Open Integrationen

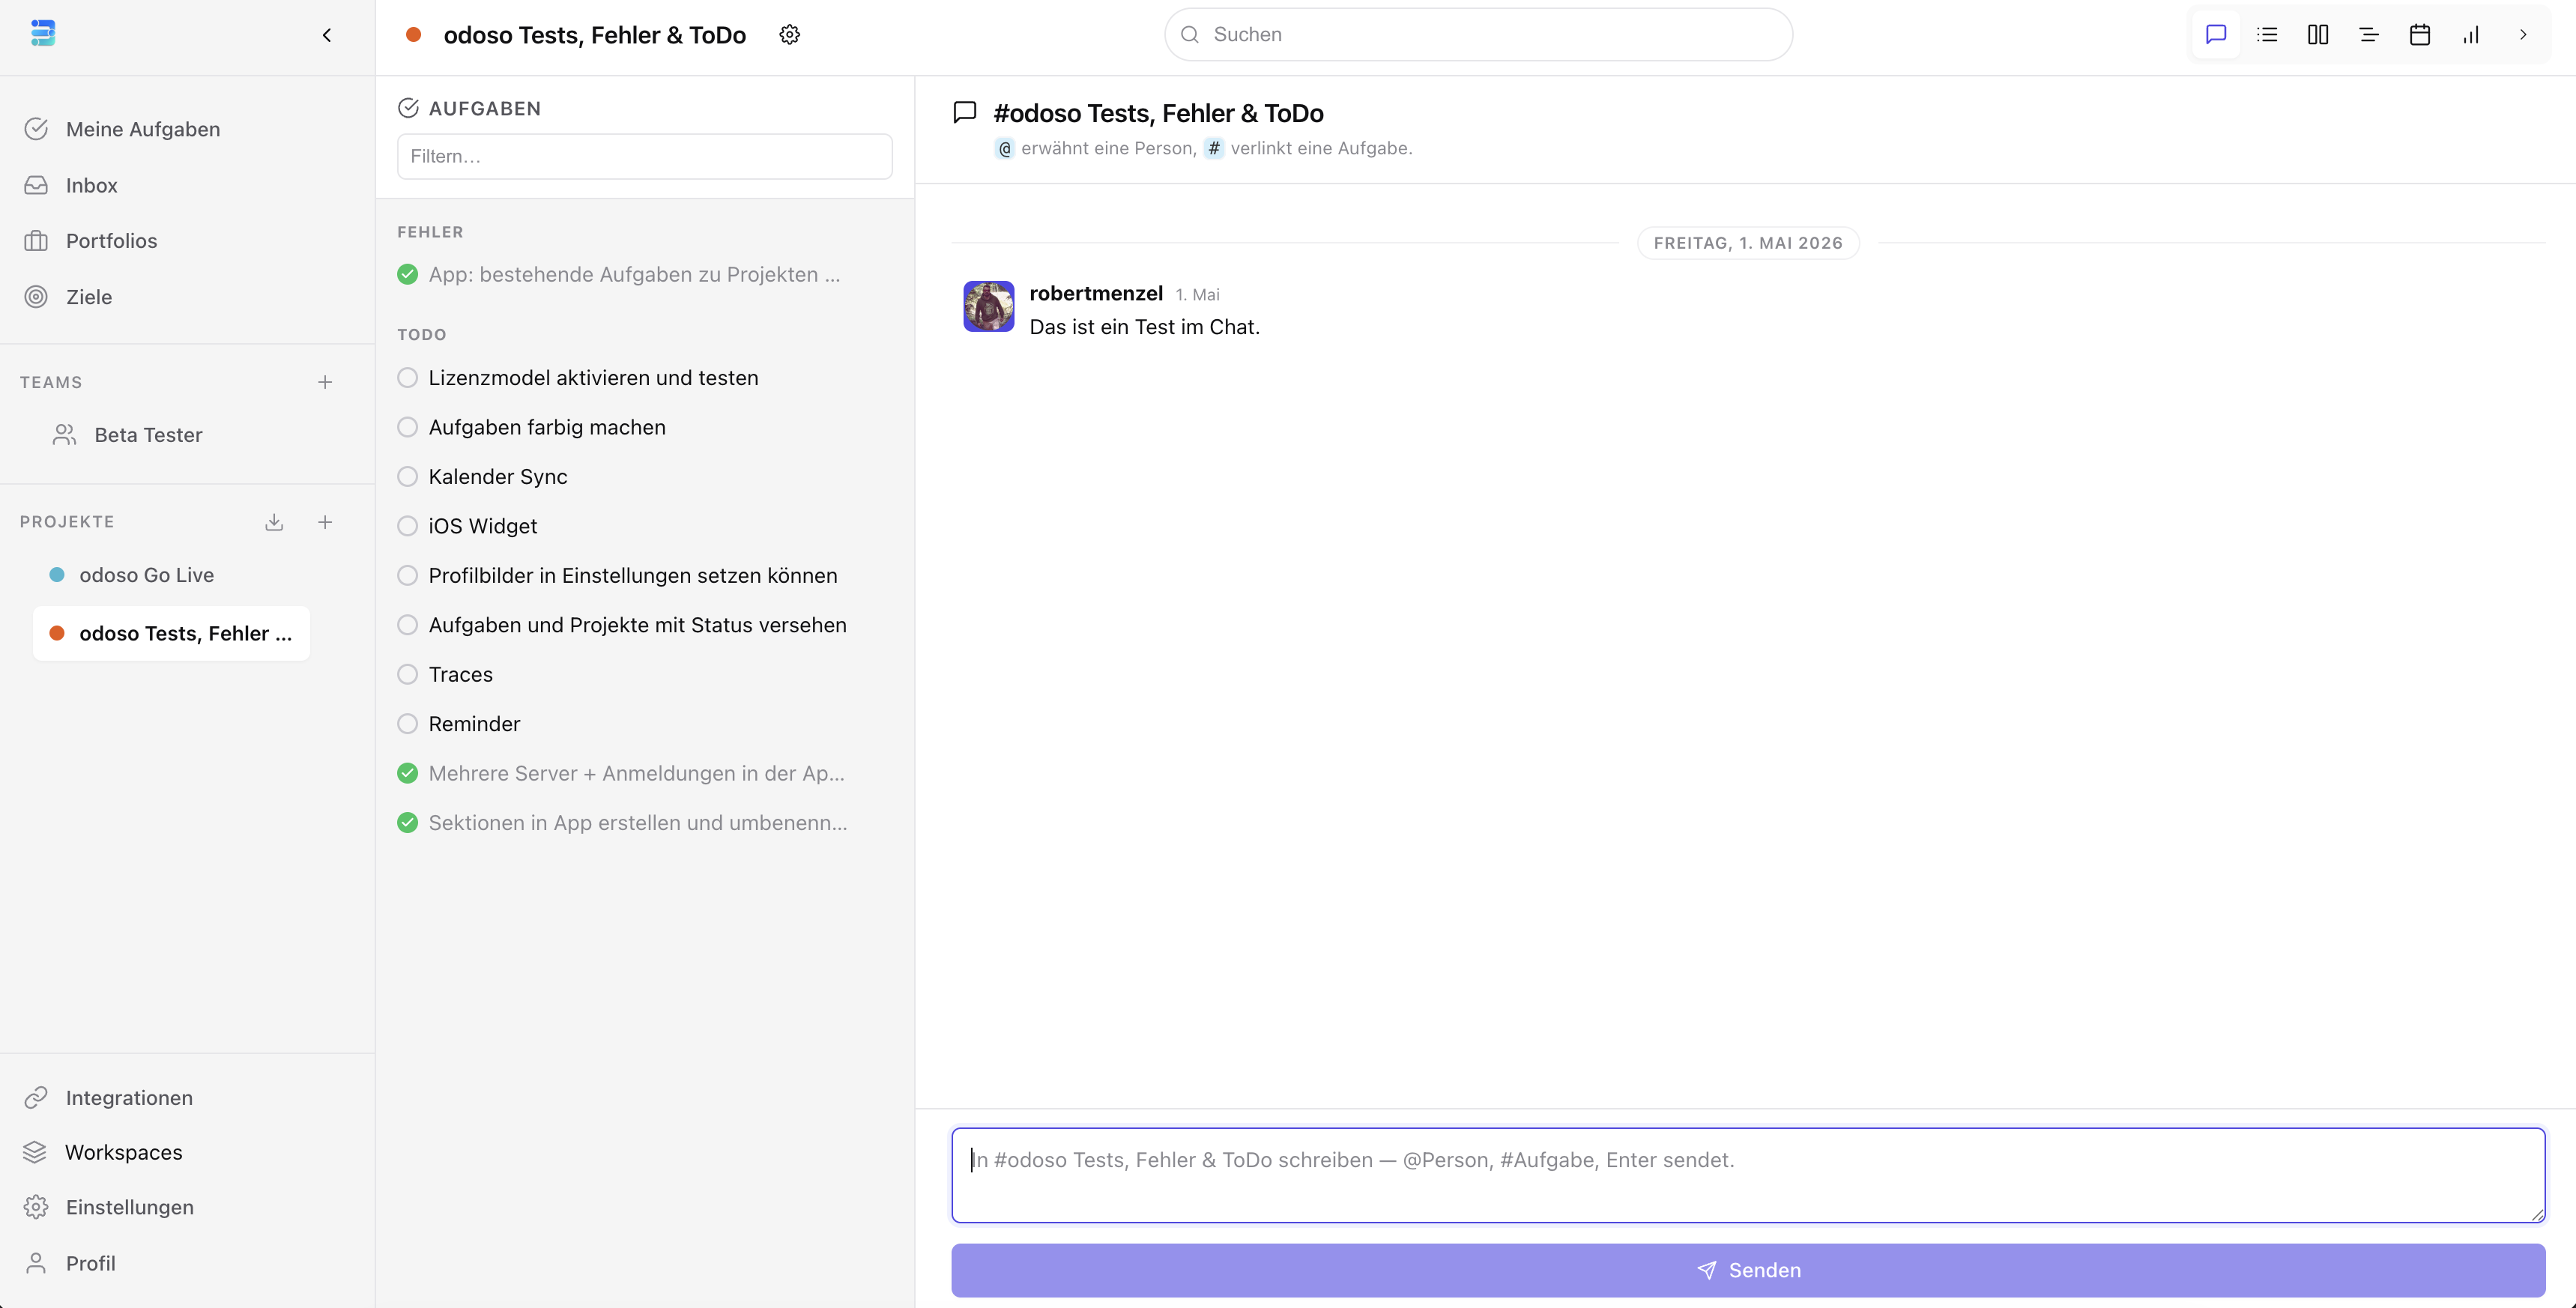tap(129, 1098)
